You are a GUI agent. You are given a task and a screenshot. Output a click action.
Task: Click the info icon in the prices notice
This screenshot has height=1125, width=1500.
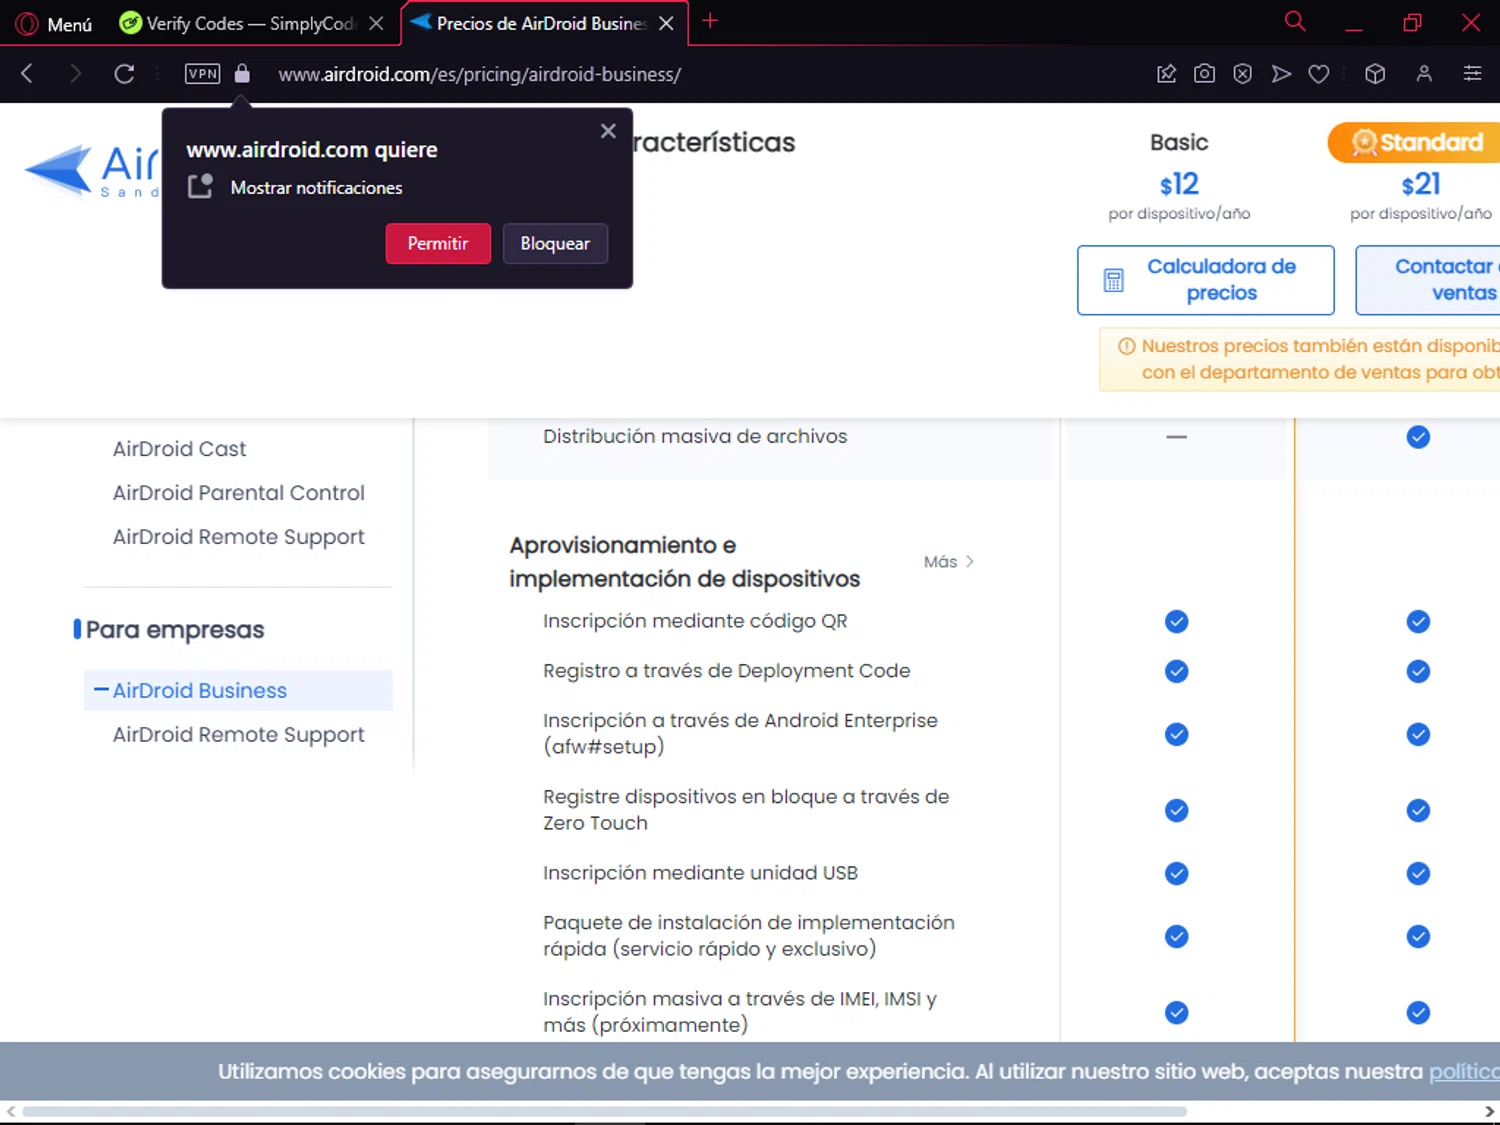(1126, 346)
